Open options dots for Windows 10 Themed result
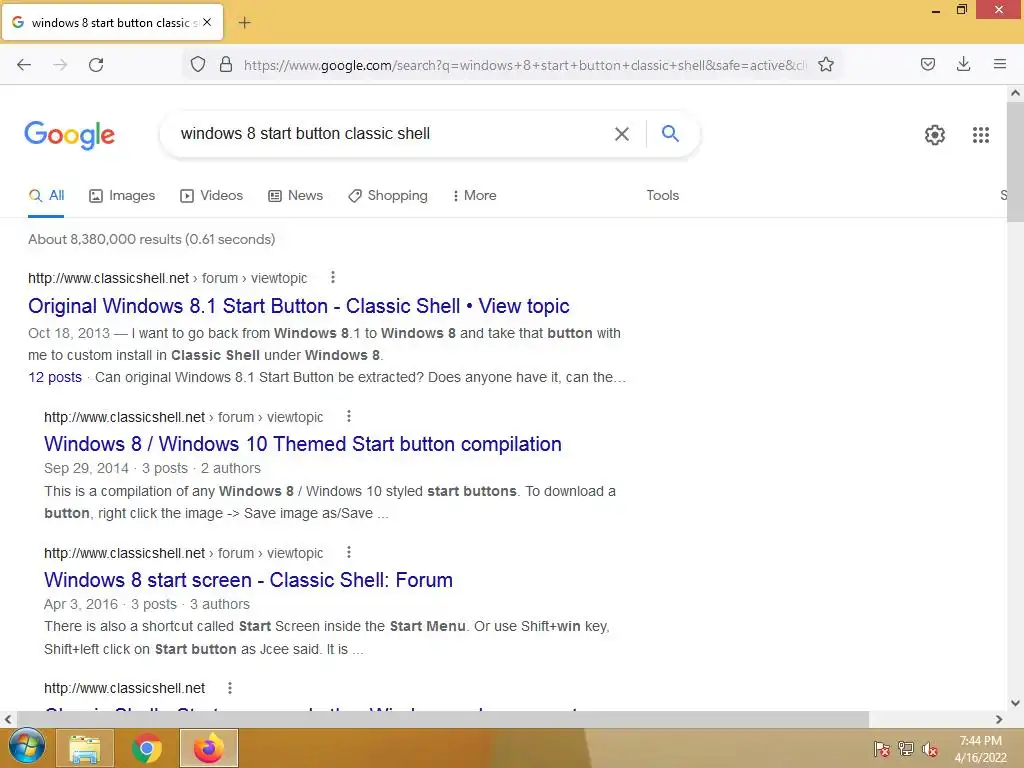Screen dimensions: 1024x768 pos(349,416)
